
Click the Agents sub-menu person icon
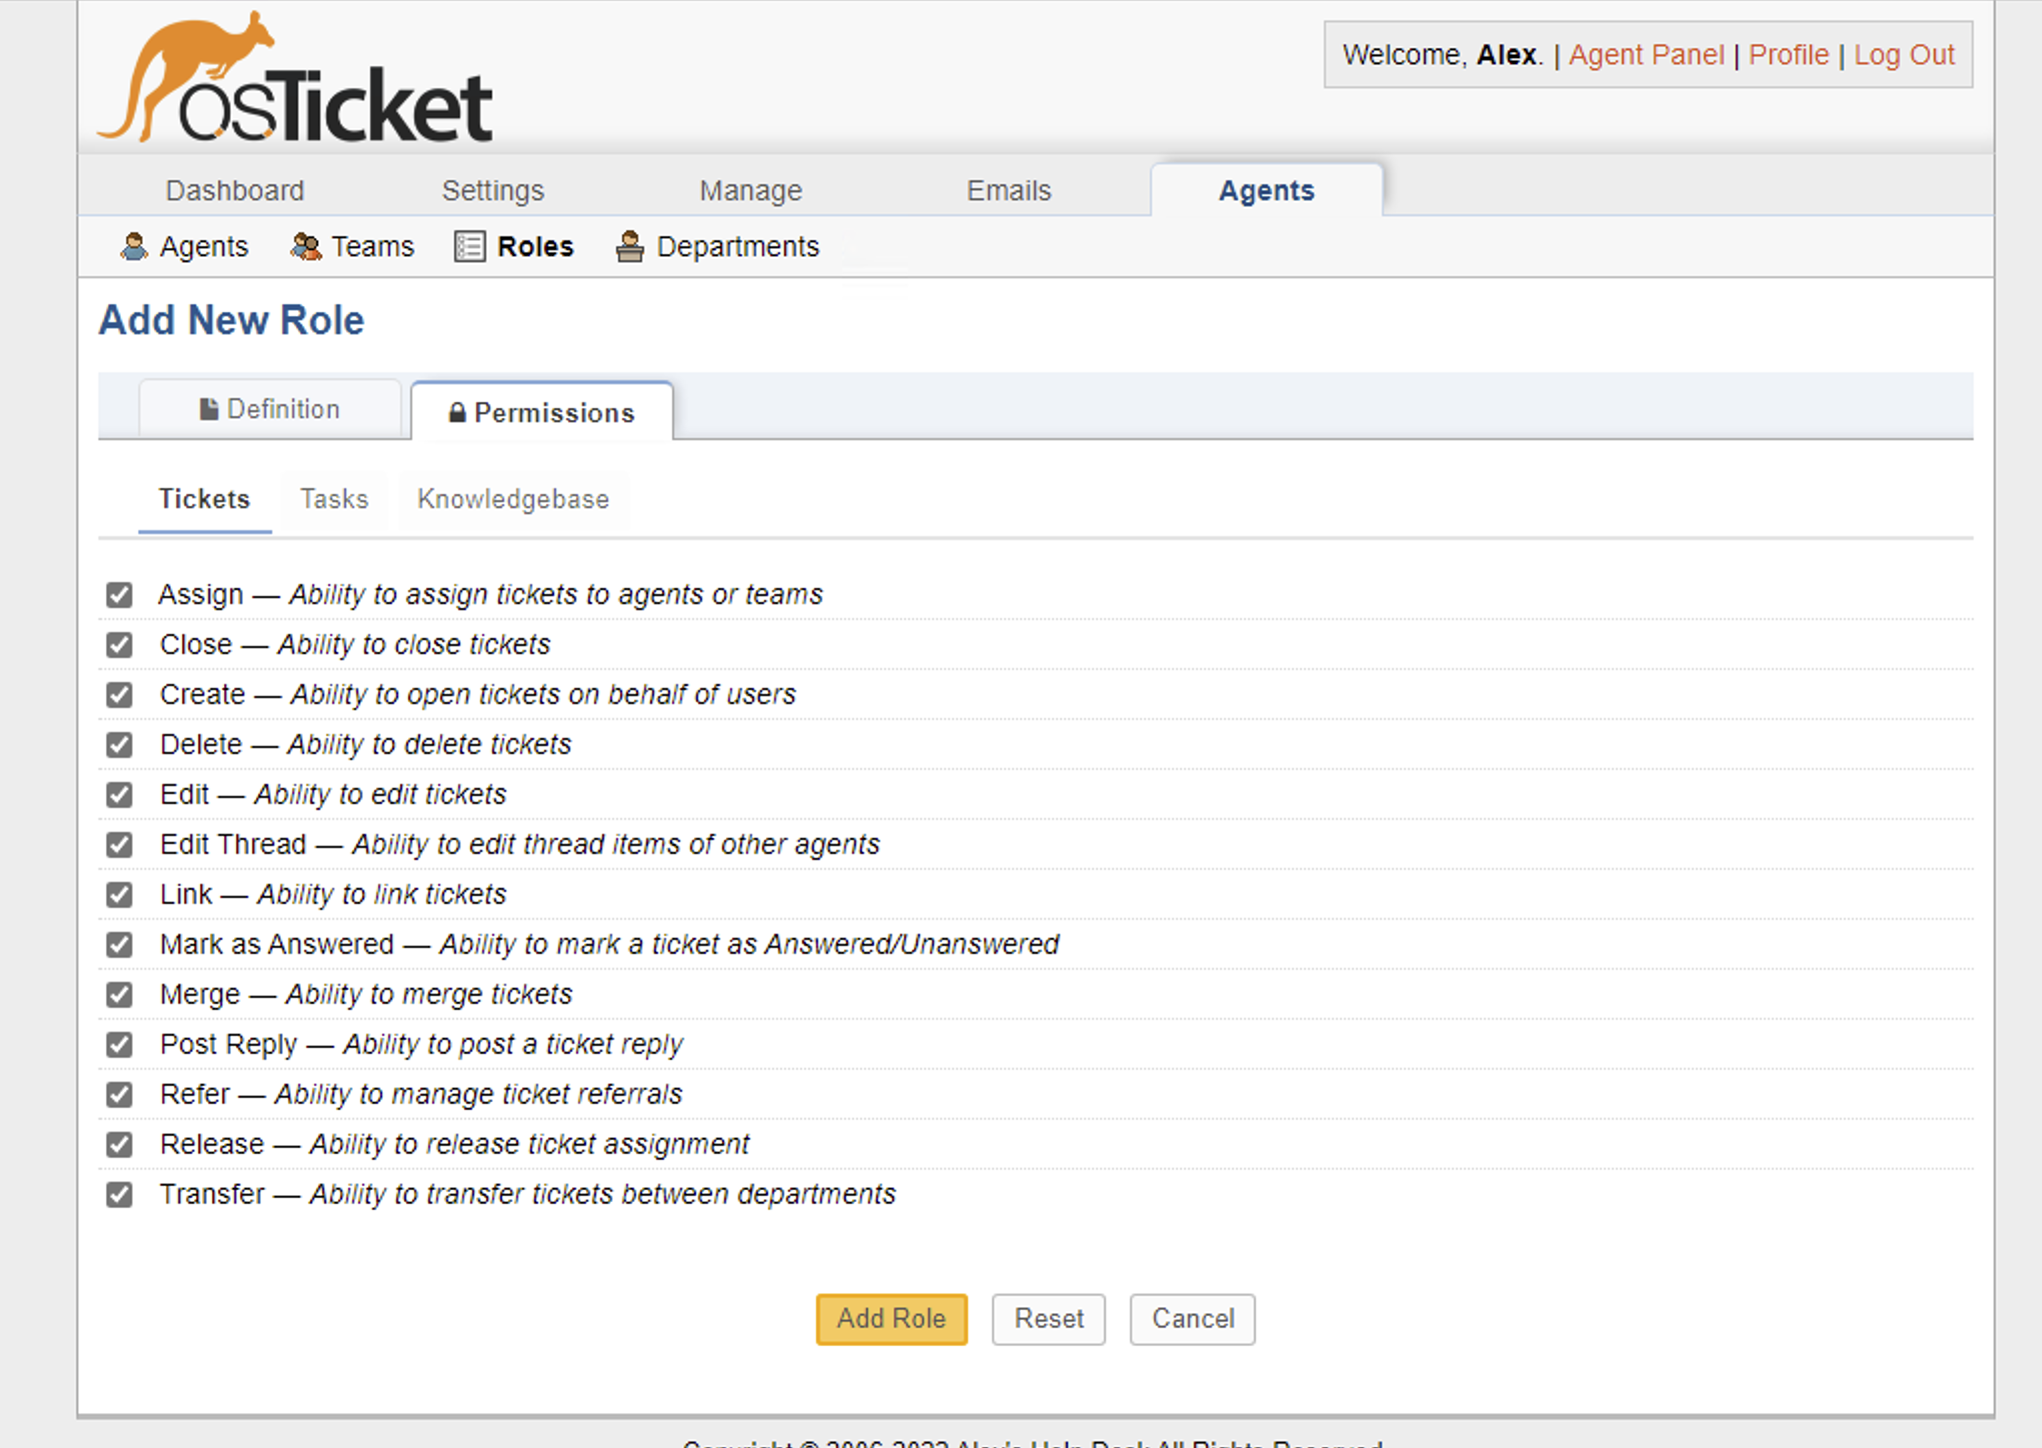click(134, 246)
